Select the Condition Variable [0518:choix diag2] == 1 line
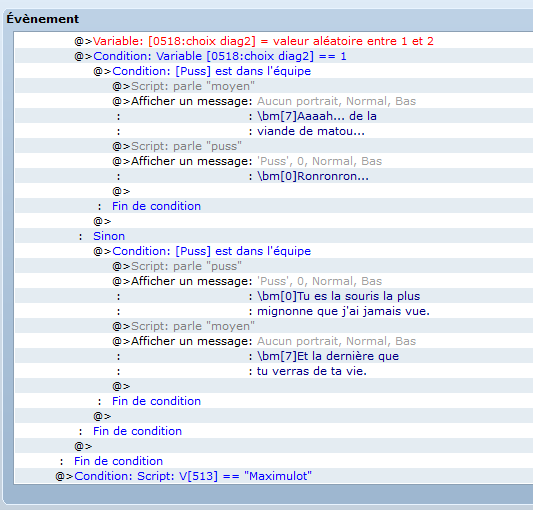This screenshot has height=510, width=533. tap(274, 56)
